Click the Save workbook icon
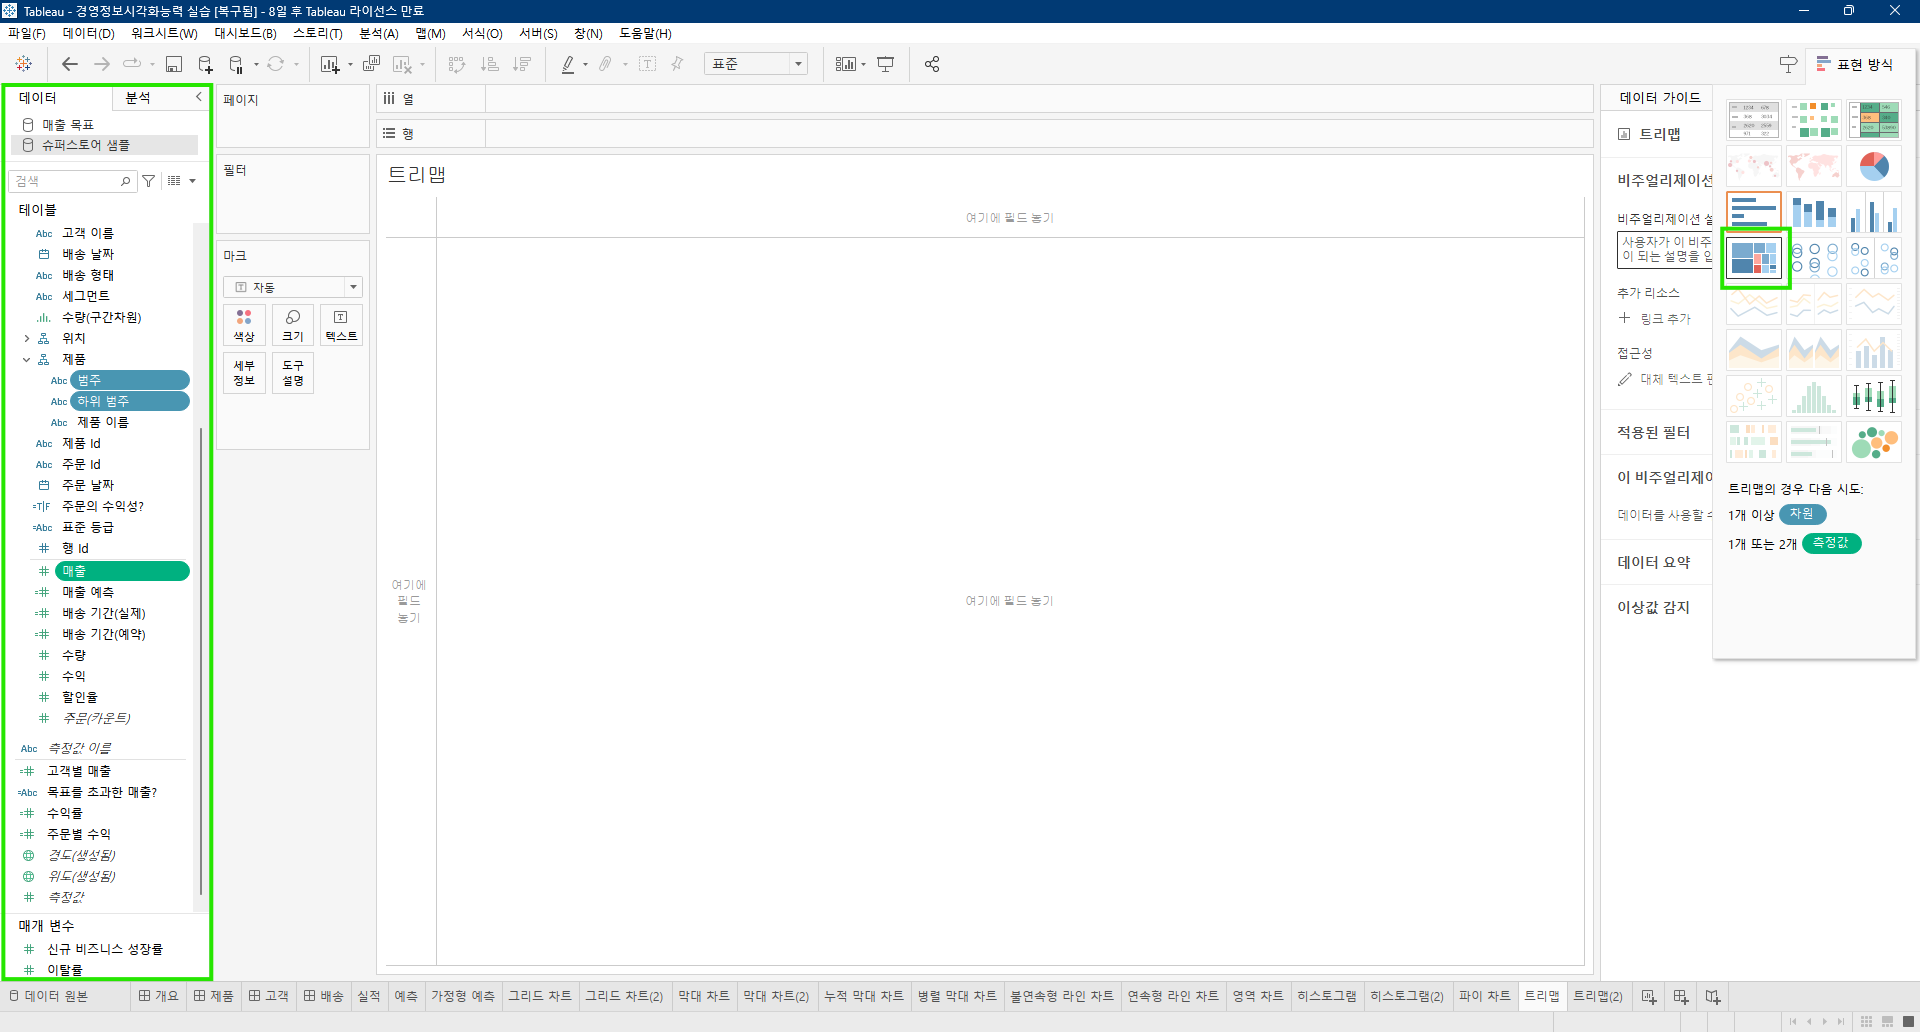 point(174,64)
